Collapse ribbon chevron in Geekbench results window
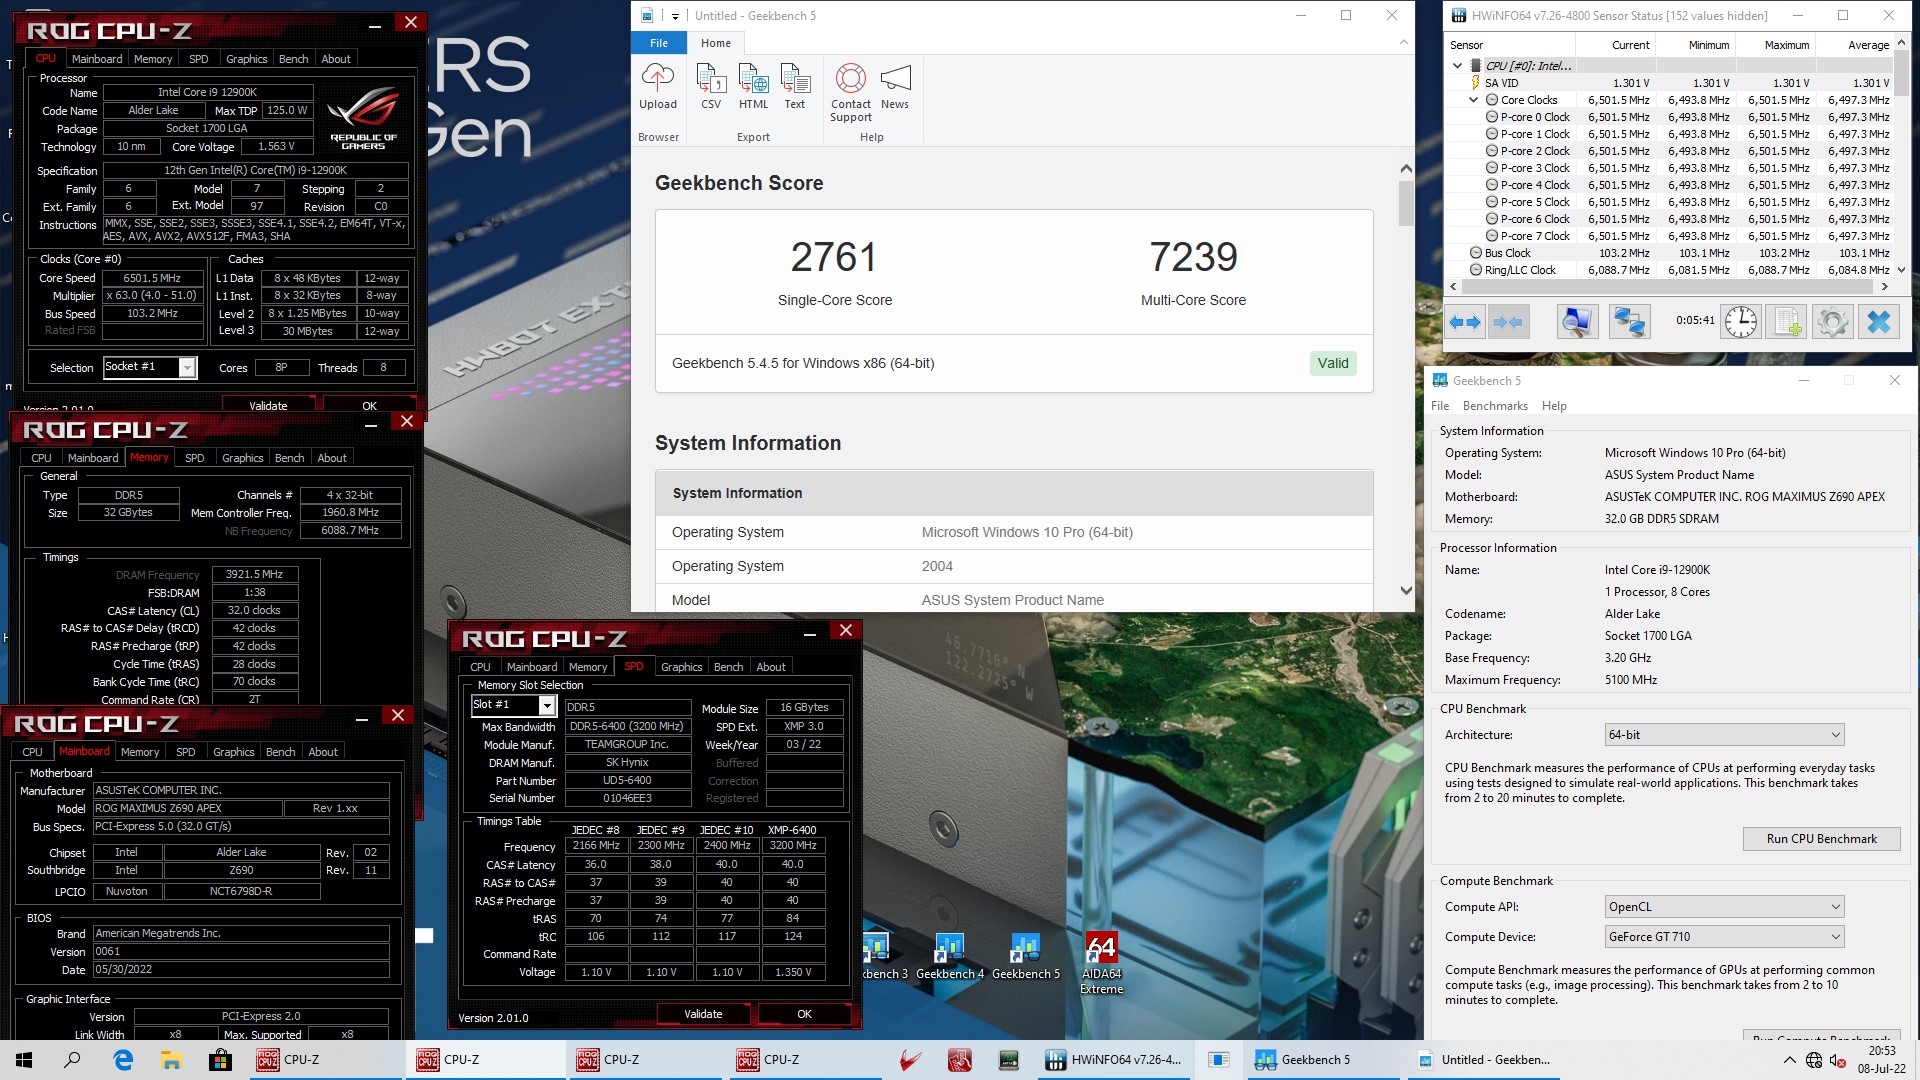This screenshot has height=1080, width=1920. point(1403,43)
